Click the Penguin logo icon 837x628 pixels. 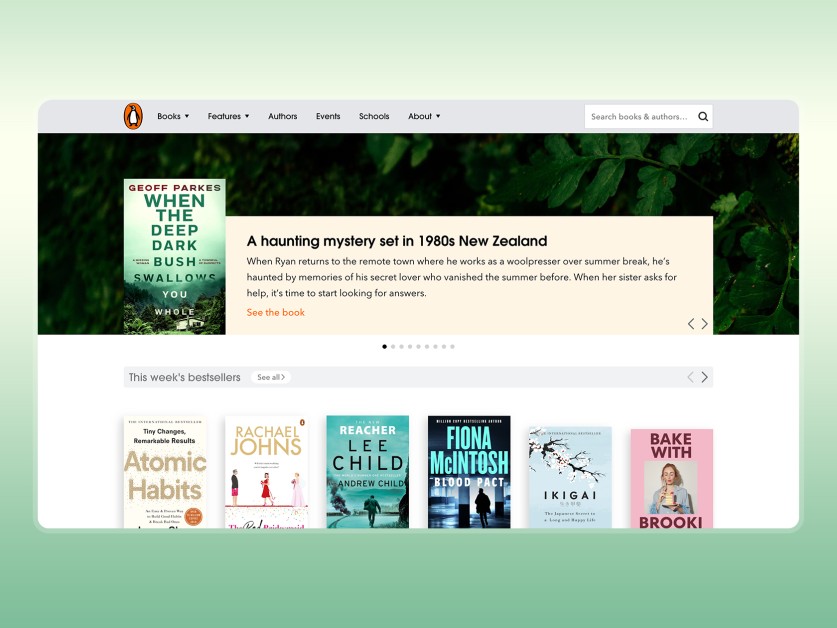pyautogui.click(x=133, y=116)
